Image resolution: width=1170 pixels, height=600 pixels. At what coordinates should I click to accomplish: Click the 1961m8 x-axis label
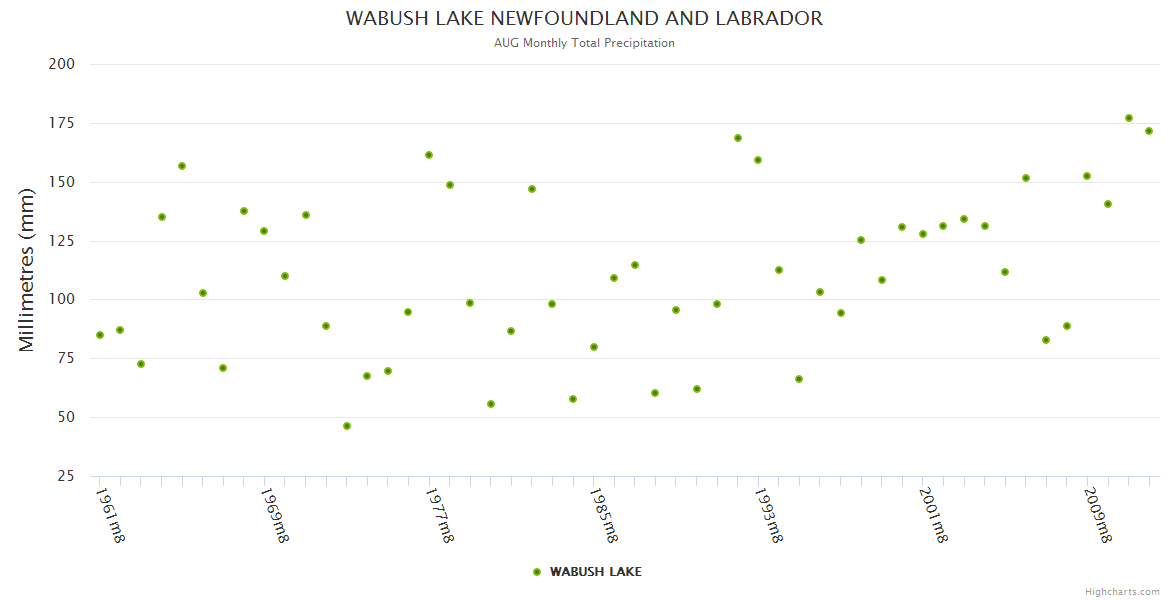(x=109, y=515)
